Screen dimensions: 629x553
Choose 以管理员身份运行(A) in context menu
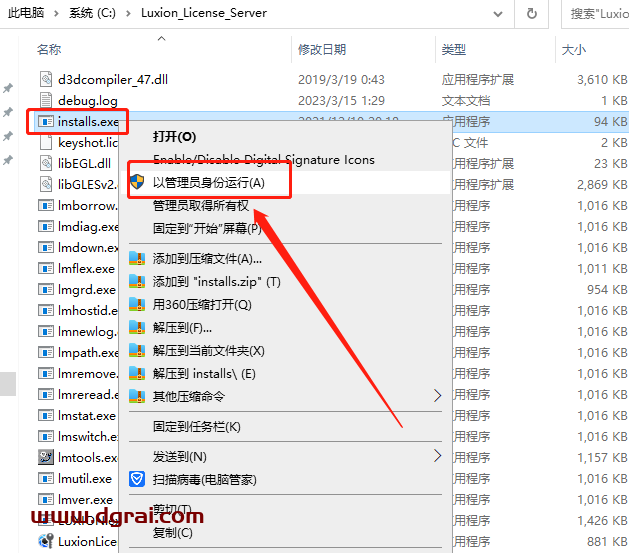[x=209, y=183]
